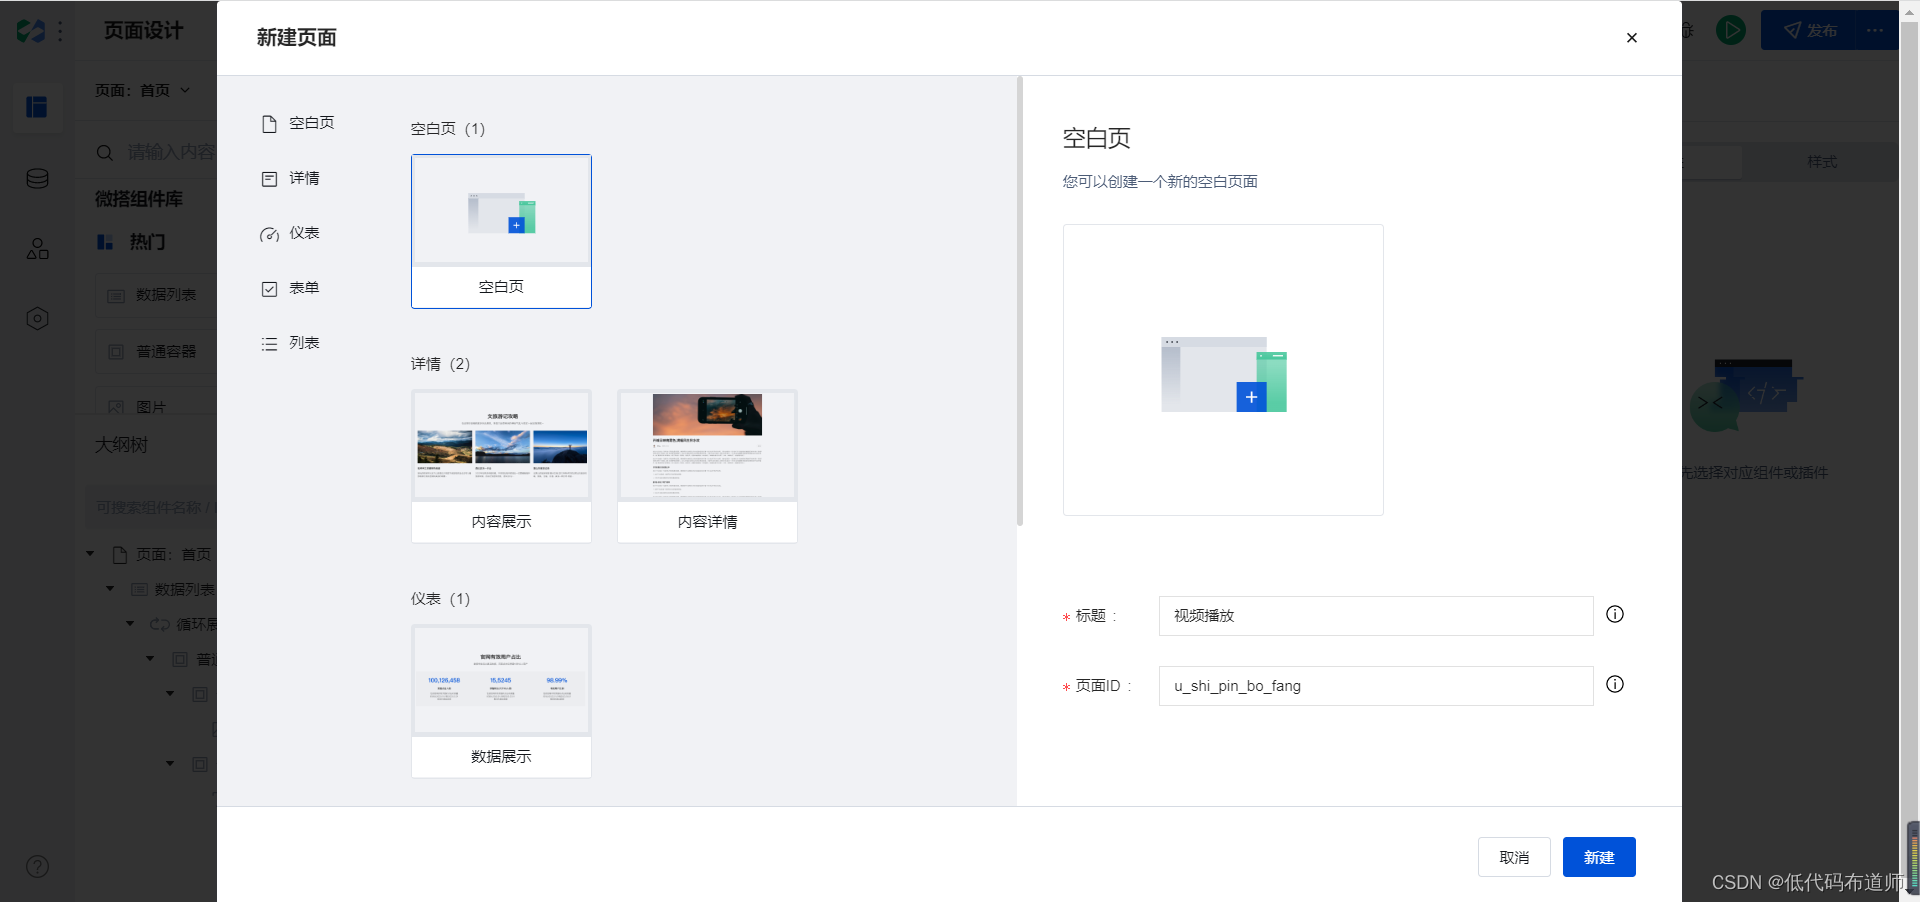This screenshot has height=902, width=1920.
Task: Click the template list scrollbar
Action: 1019,300
